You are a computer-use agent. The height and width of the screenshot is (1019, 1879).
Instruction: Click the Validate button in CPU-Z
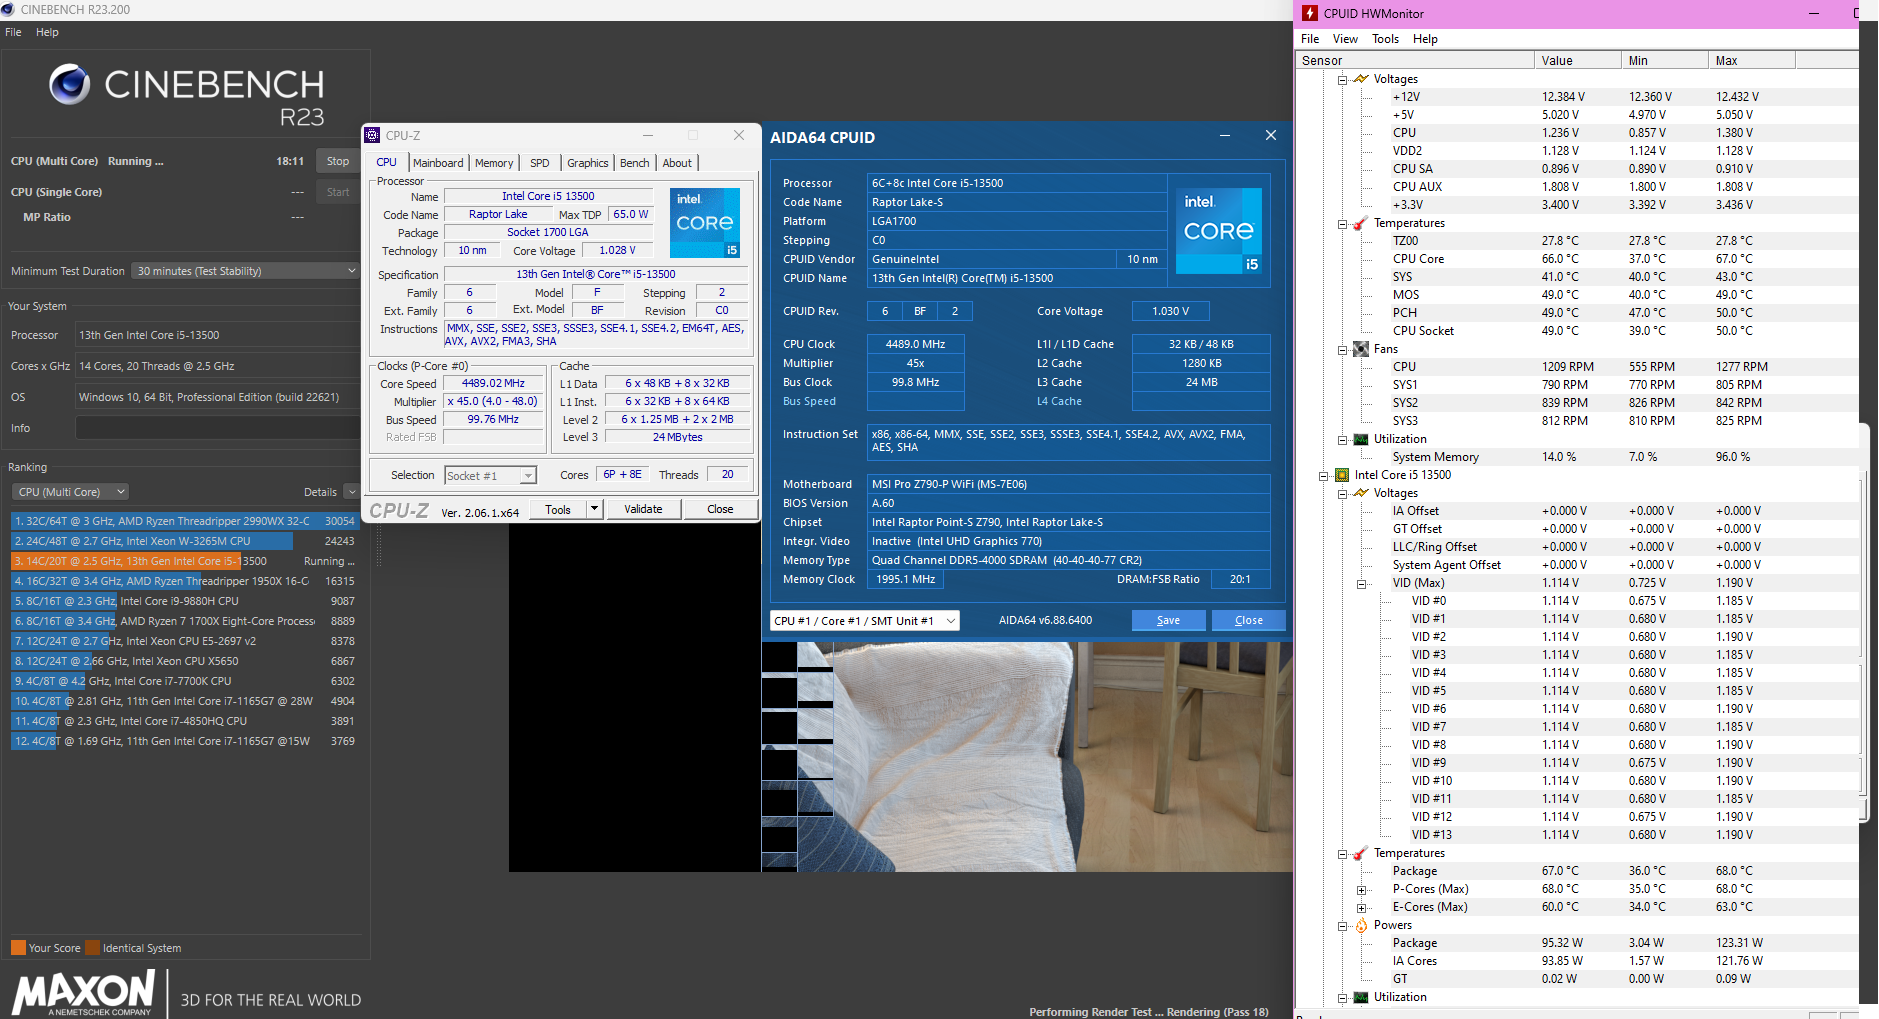[643, 509]
